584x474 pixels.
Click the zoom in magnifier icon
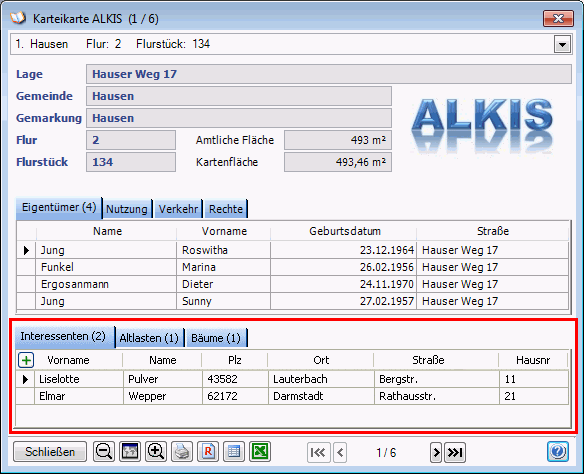156,452
